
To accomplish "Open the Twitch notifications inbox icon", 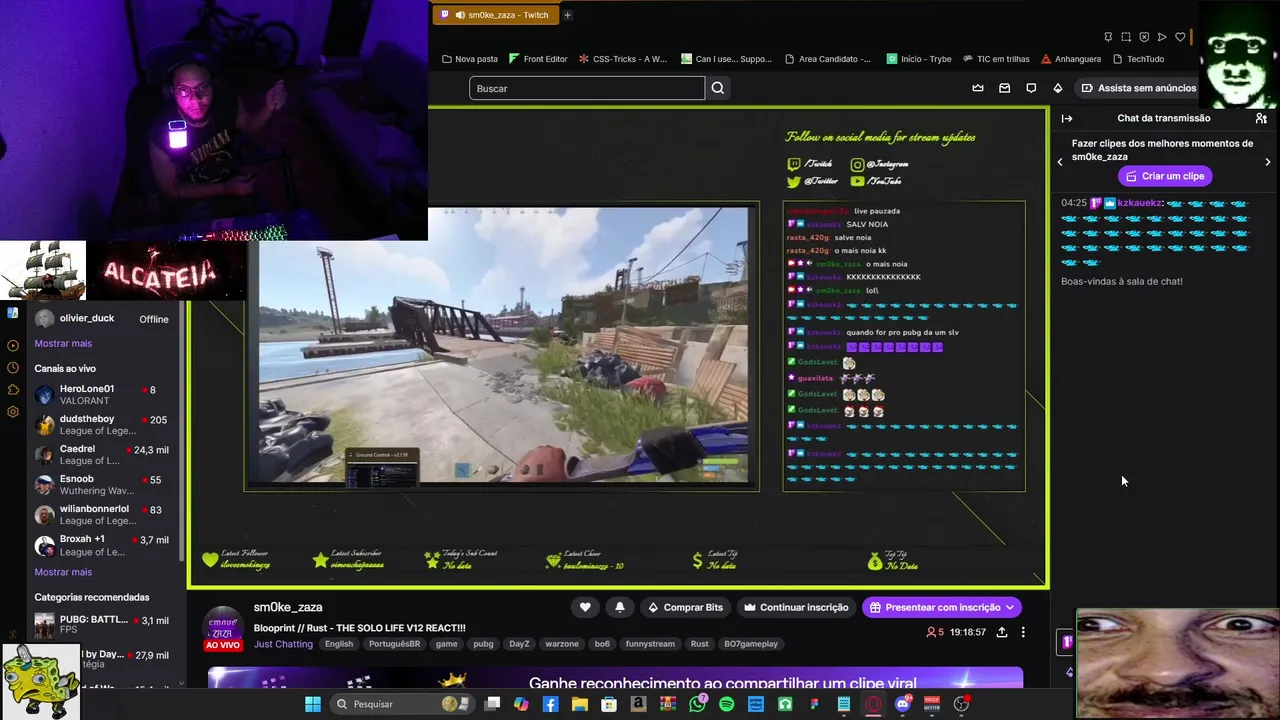I will pos(1005,88).
